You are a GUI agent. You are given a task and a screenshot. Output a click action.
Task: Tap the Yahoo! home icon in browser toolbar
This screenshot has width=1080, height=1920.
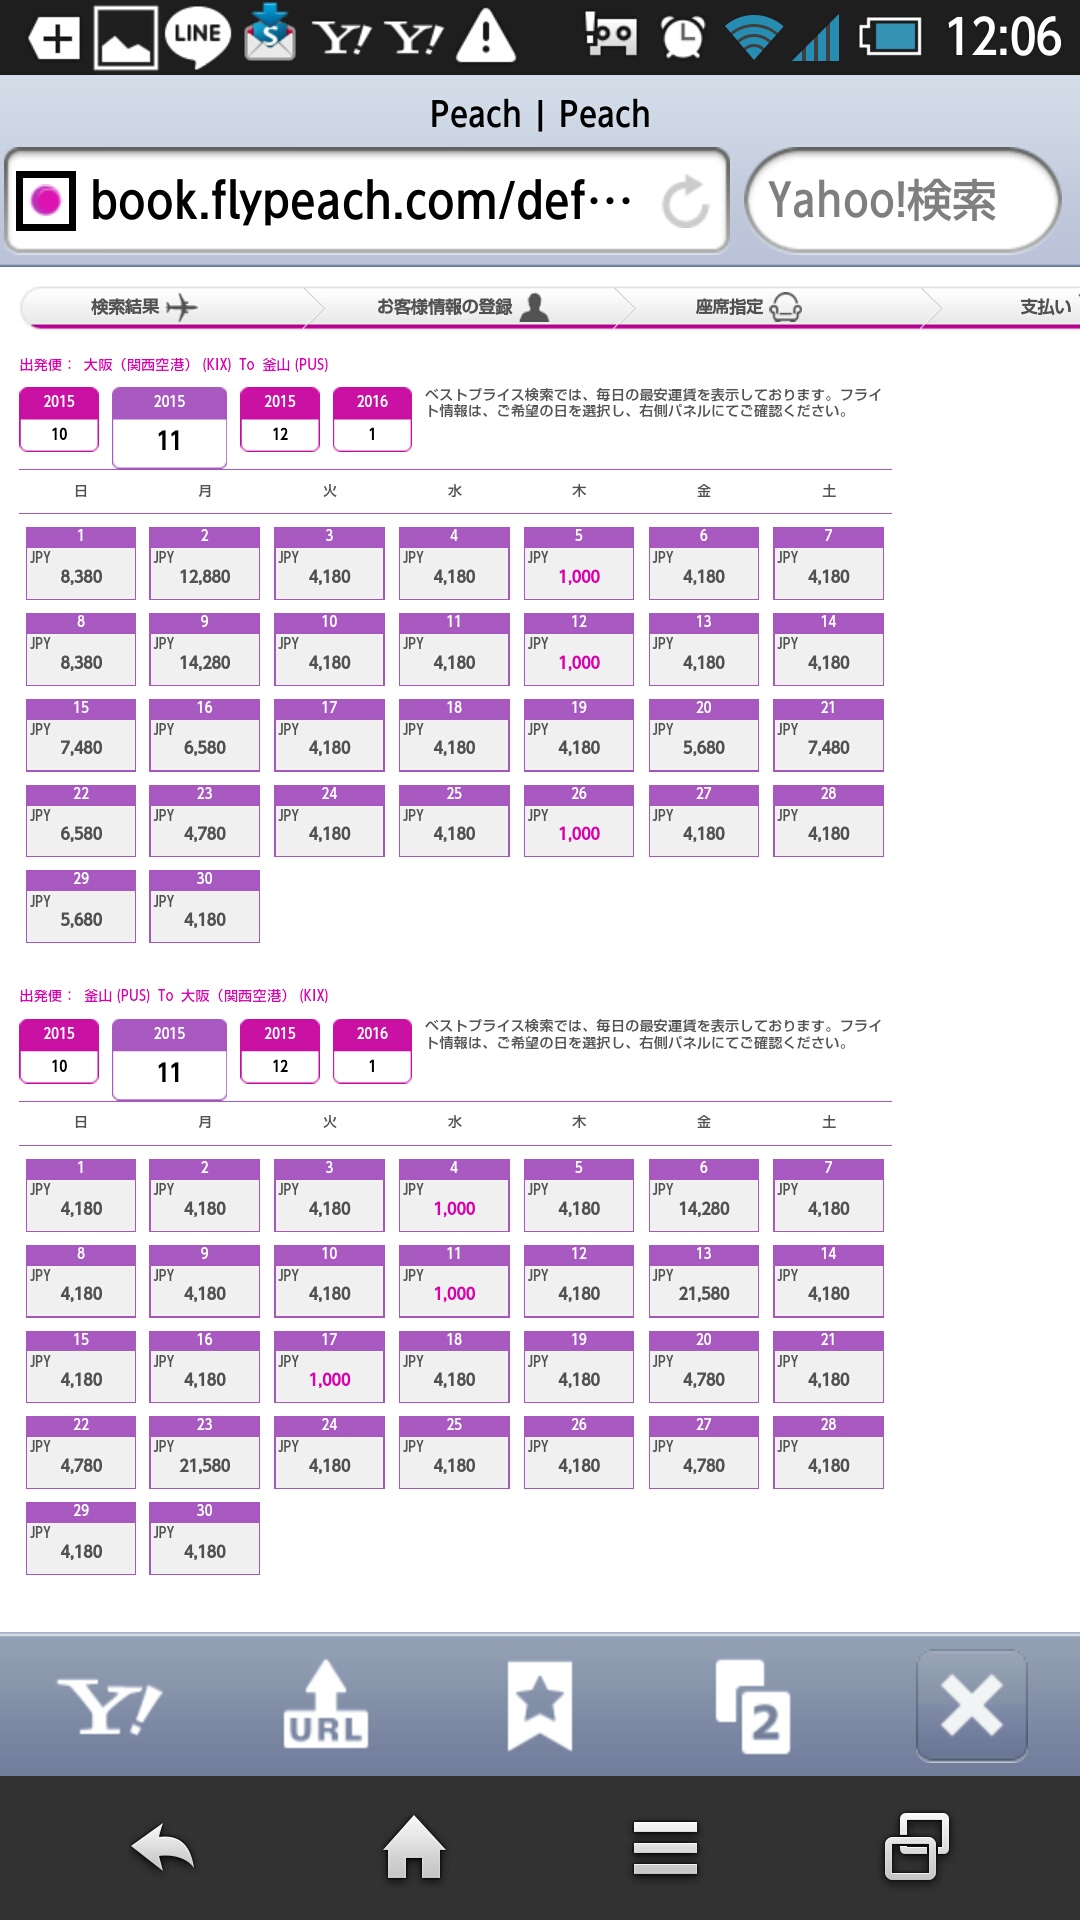110,1707
